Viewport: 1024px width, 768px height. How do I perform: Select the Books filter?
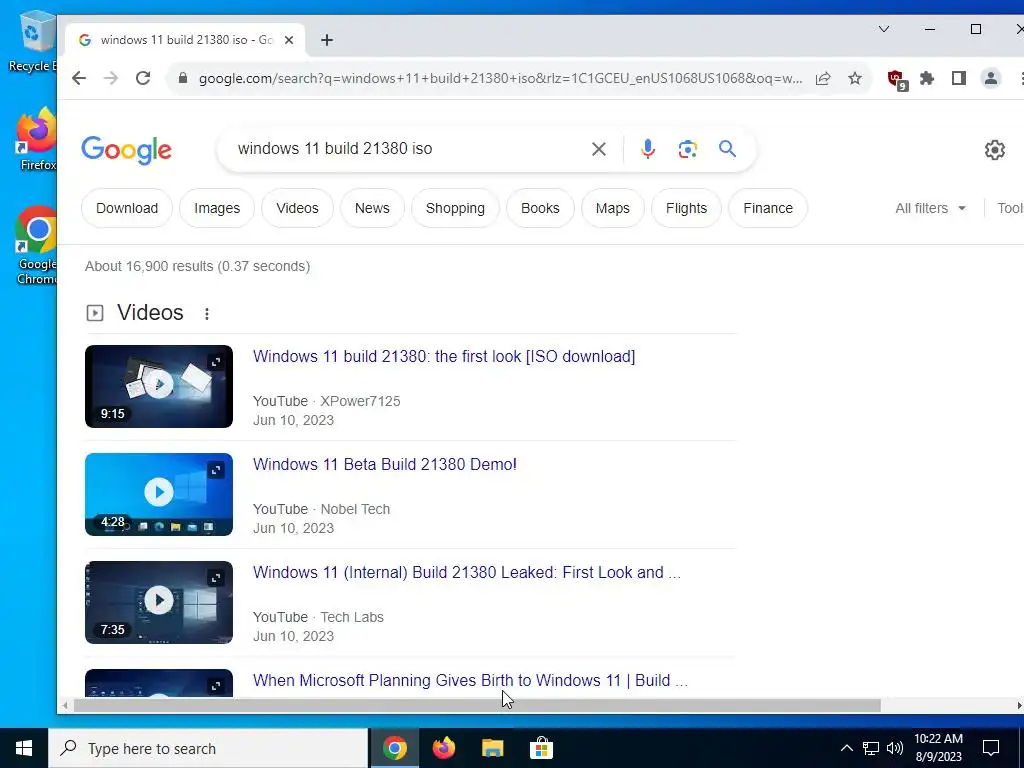[540, 208]
